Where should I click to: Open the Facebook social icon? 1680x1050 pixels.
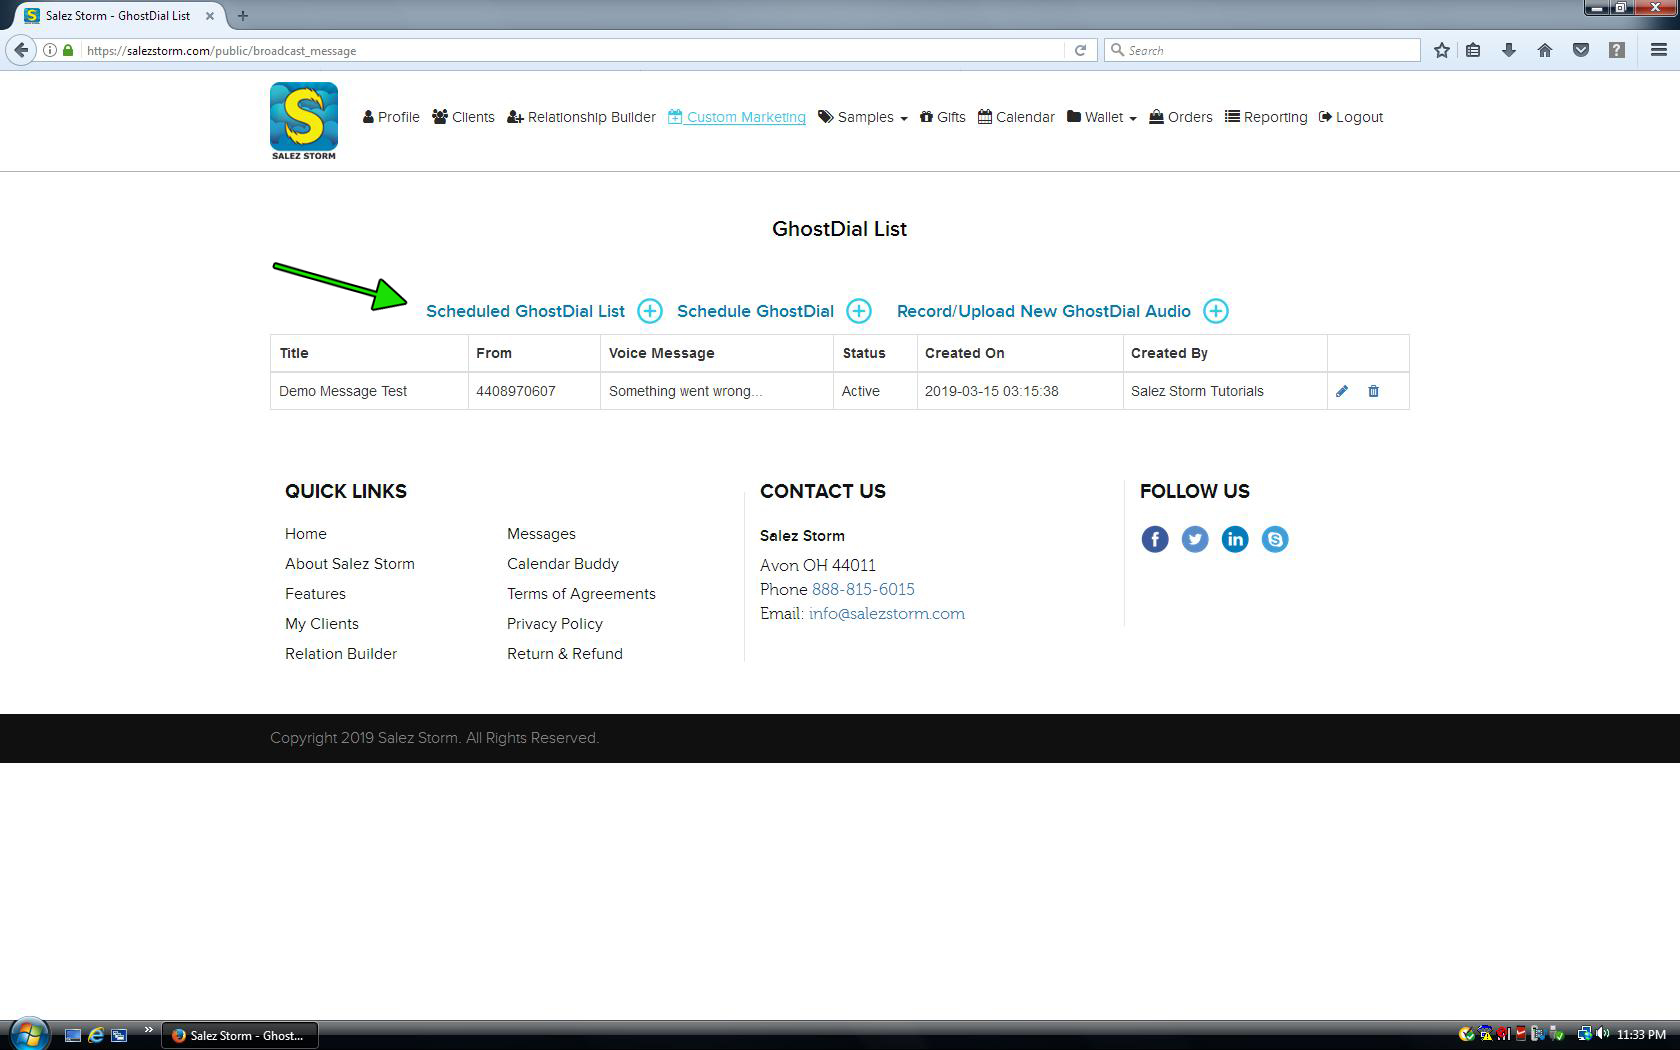tap(1155, 539)
